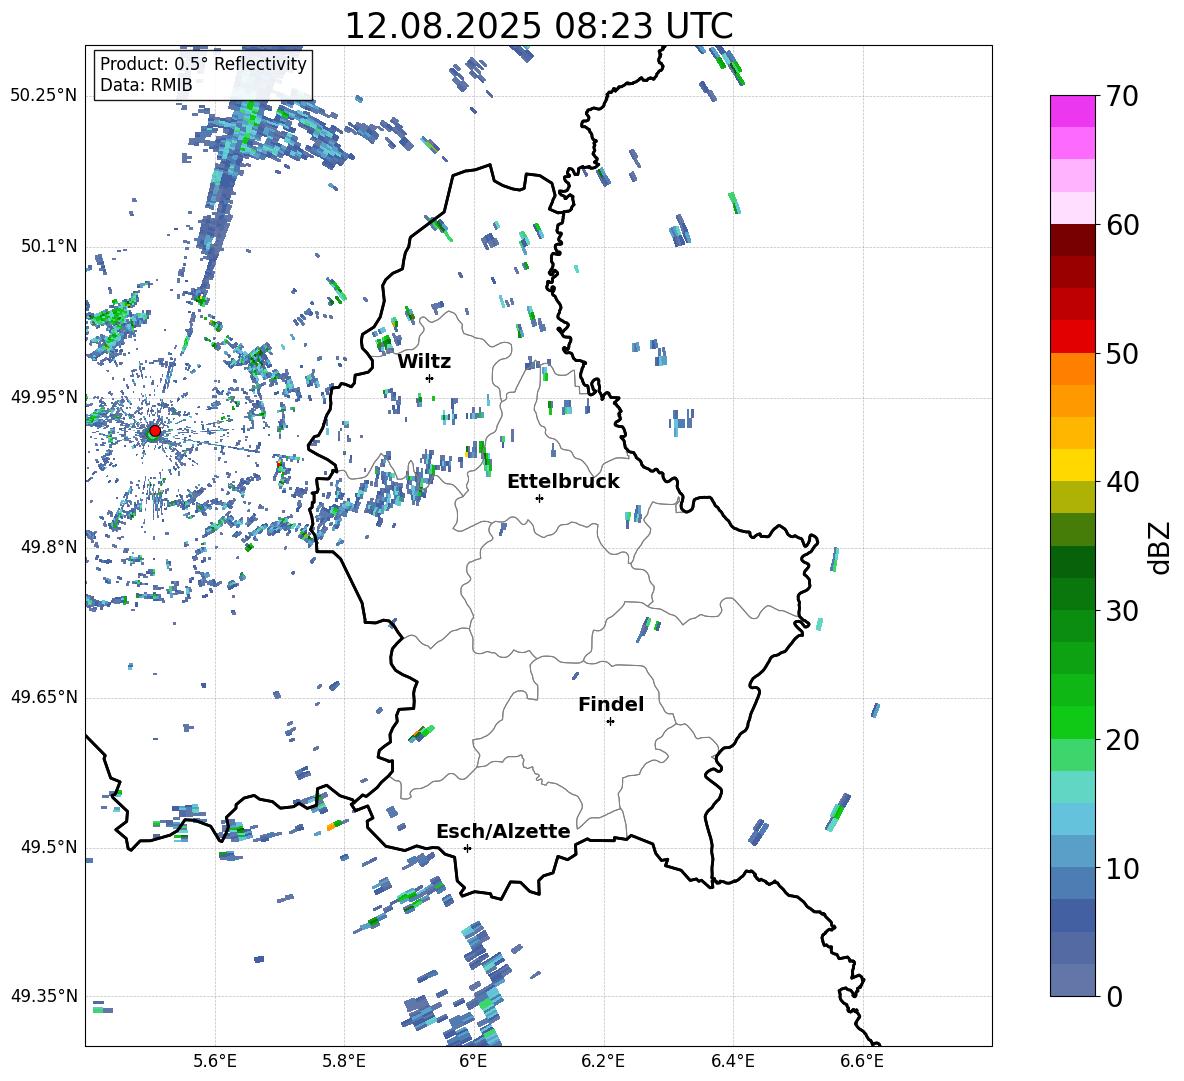The width and height of the screenshot is (1184, 1081).
Task: Click the 5.8°E longitude label
Action: (x=344, y=1061)
